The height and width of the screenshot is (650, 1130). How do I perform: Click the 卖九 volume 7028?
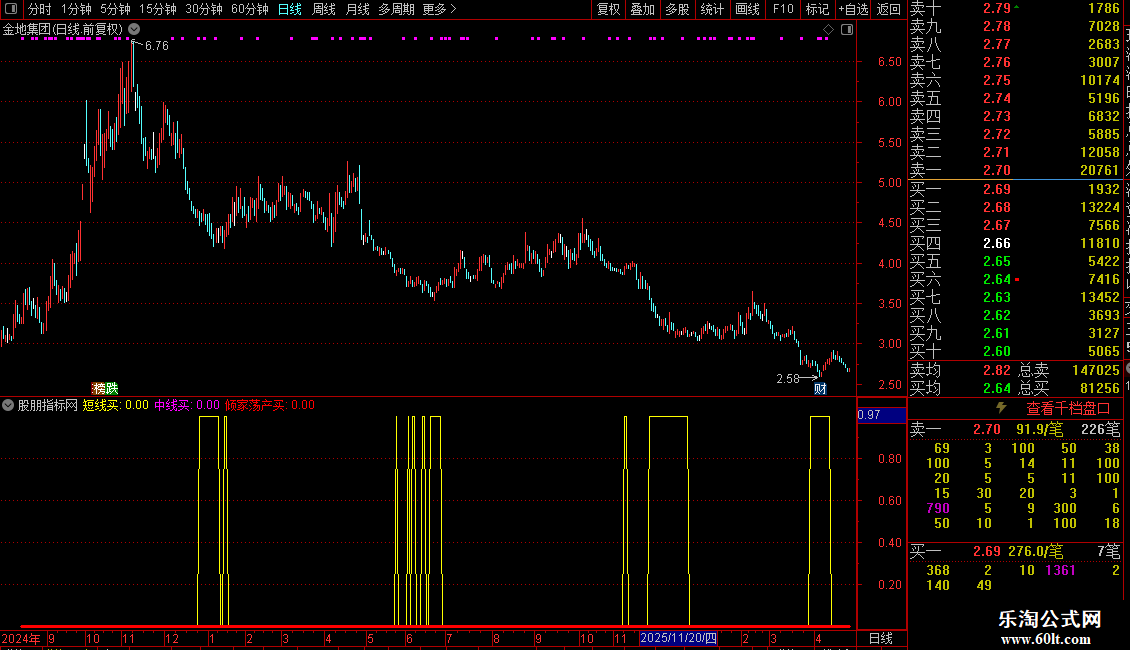pyautogui.click(x=1104, y=26)
